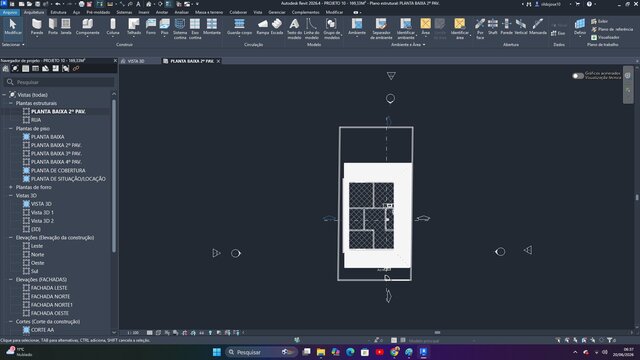Click the Texto do modelo tool

point(294,29)
